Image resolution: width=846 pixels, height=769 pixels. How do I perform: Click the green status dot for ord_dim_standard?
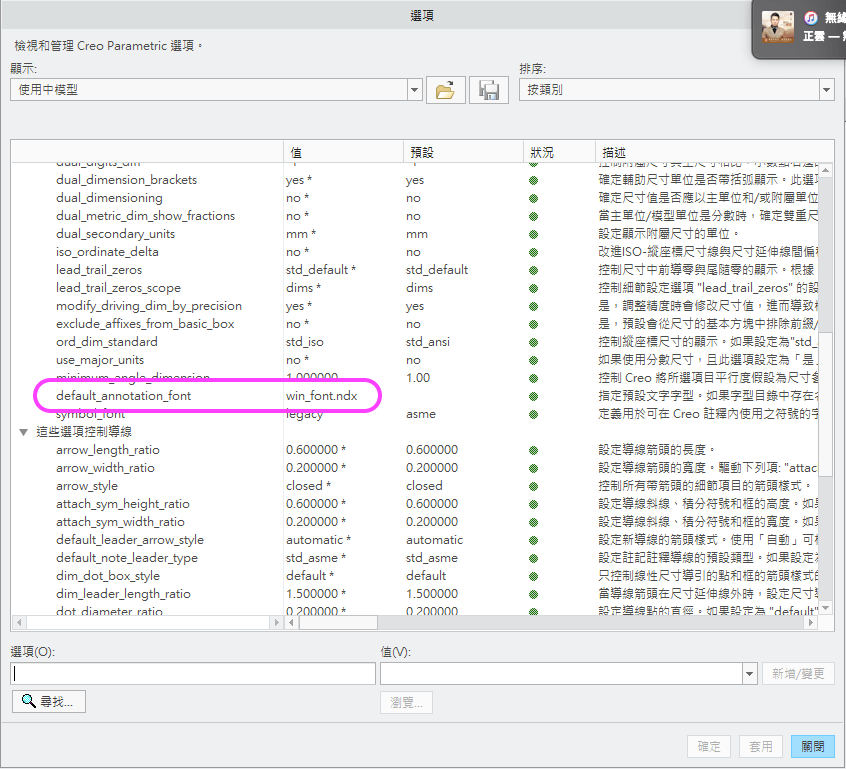tap(534, 342)
